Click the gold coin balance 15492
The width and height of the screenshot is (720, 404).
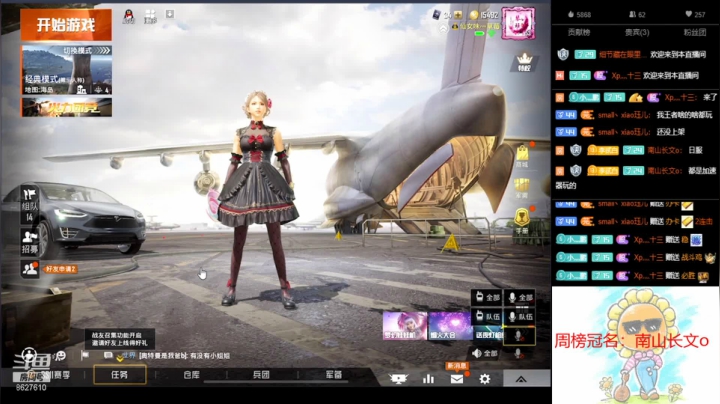tap(484, 15)
